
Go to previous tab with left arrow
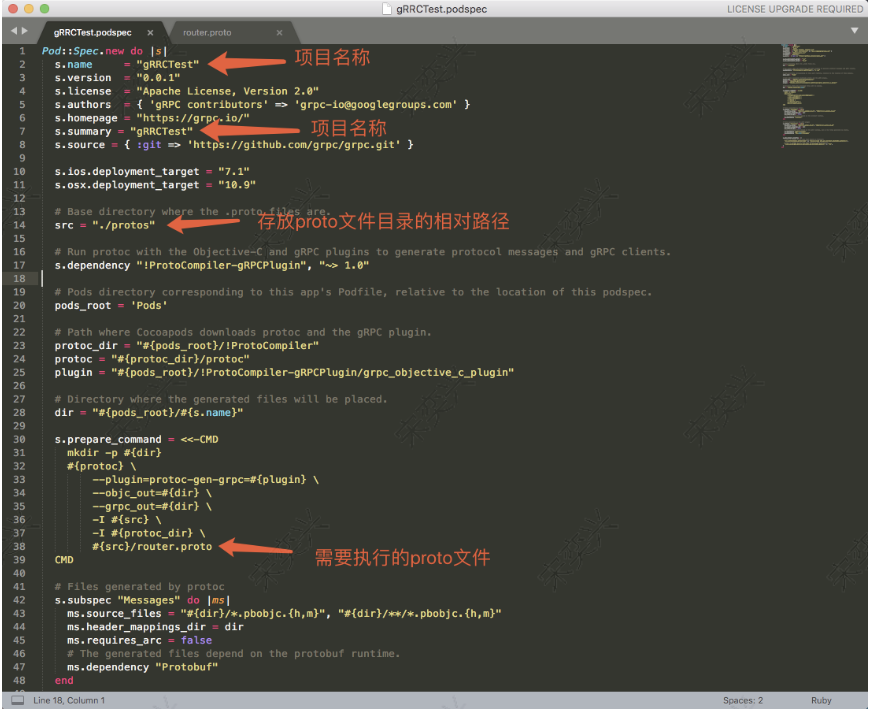[14, 31]
